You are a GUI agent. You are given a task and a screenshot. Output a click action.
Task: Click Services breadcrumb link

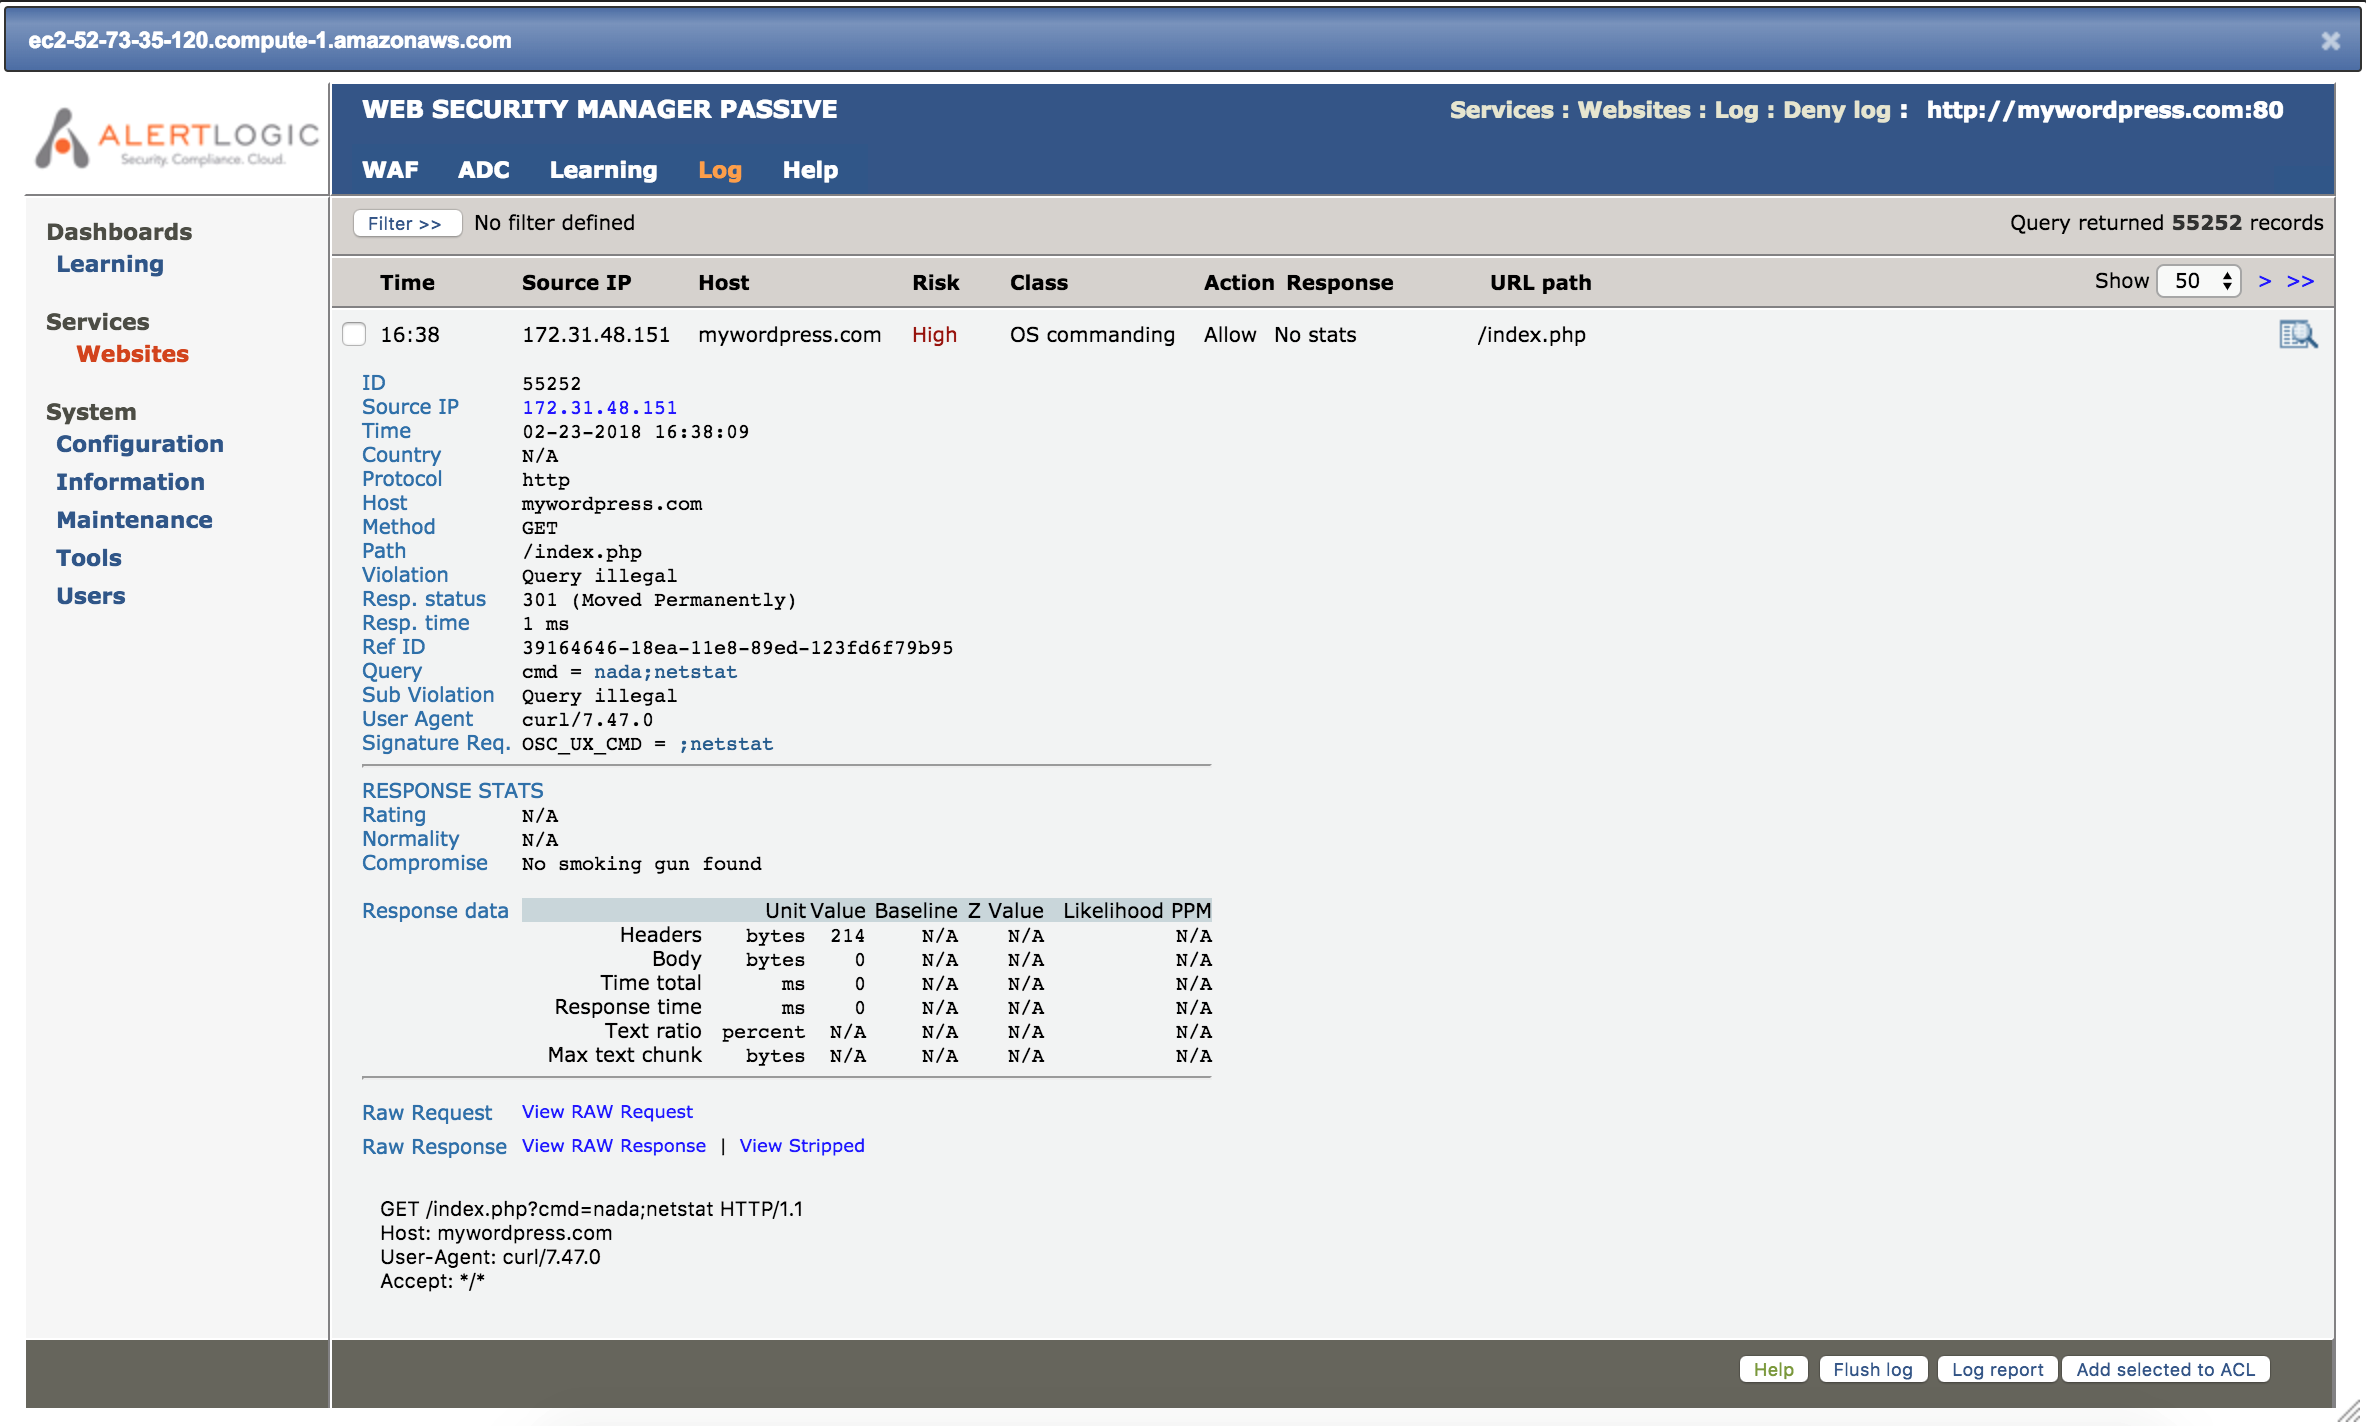point(1502,110)
